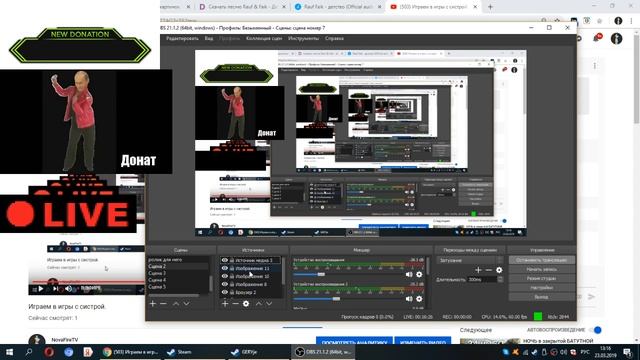The width and height of the screenshot is (640, 360).
Task: Move source up arrow in Sources panel
Action: tap(259, 304)
